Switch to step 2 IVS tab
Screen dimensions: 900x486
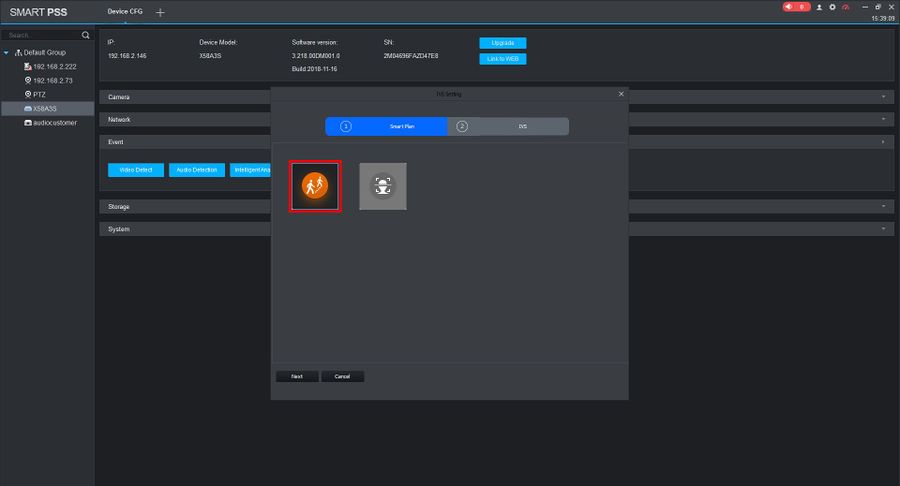pos(508,126)
